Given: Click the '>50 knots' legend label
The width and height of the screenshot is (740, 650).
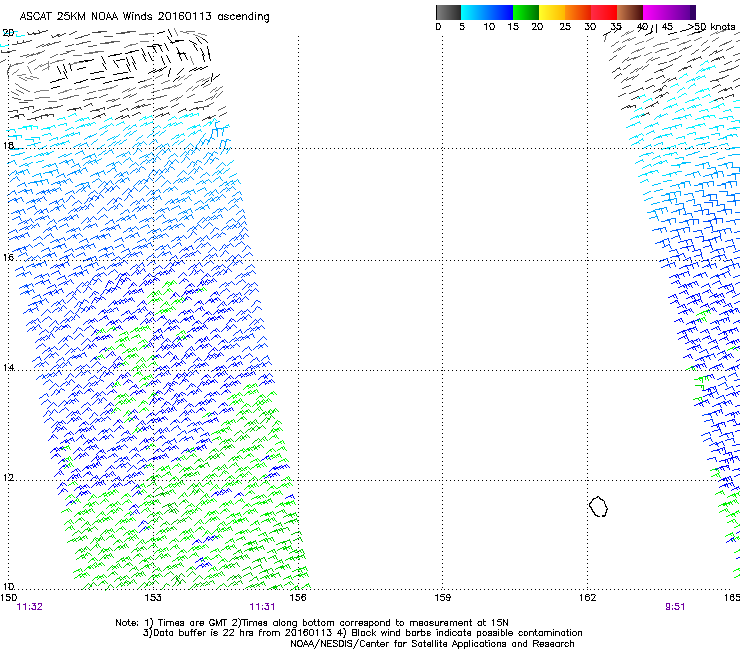Looking at the screenshot, I should pos(711,27).
